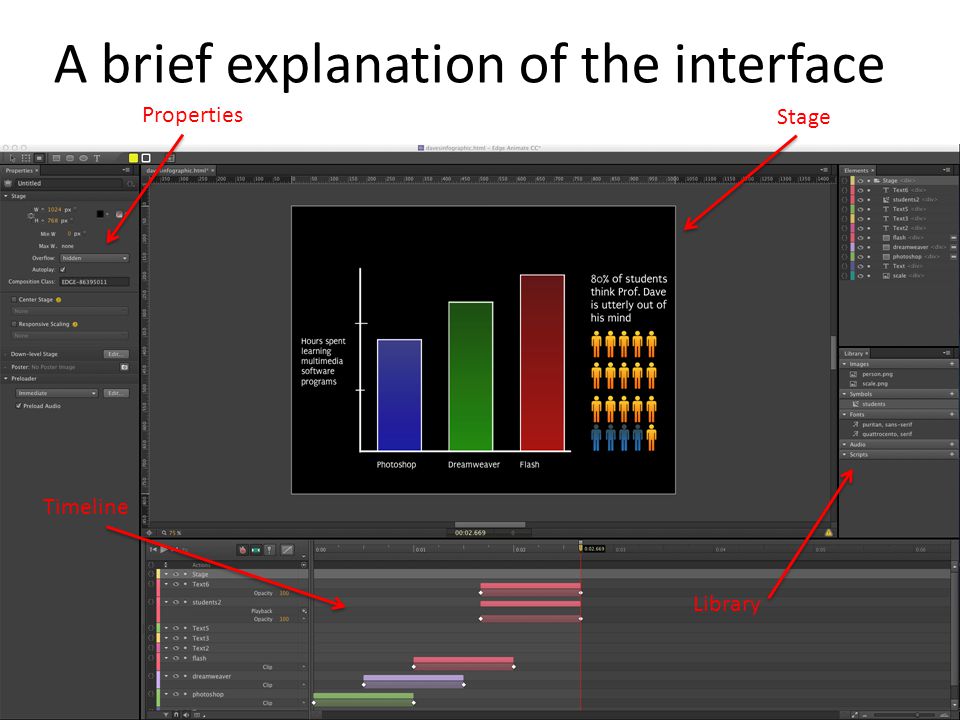
Task: Select the Rounded Rectangle tool
Action: pos(70,158)
